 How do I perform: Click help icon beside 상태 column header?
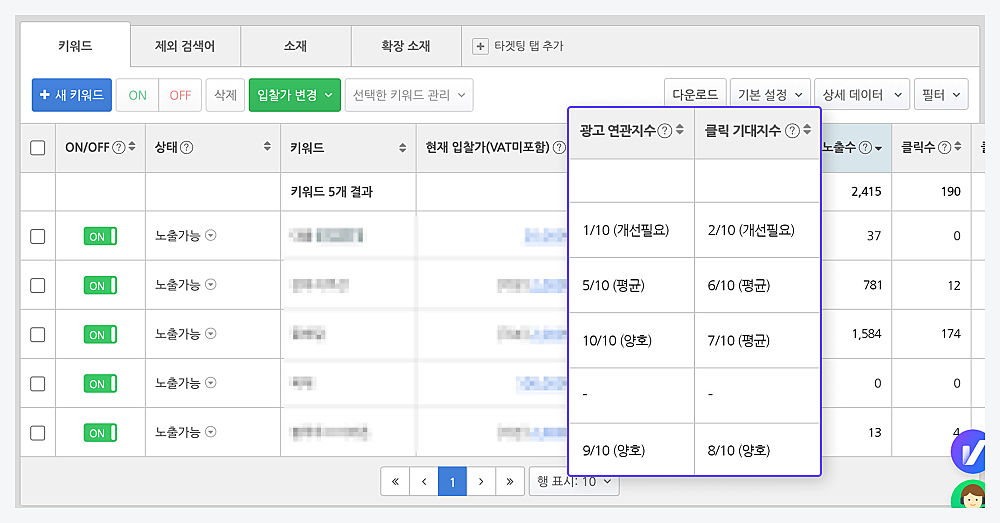coord(186,148)
